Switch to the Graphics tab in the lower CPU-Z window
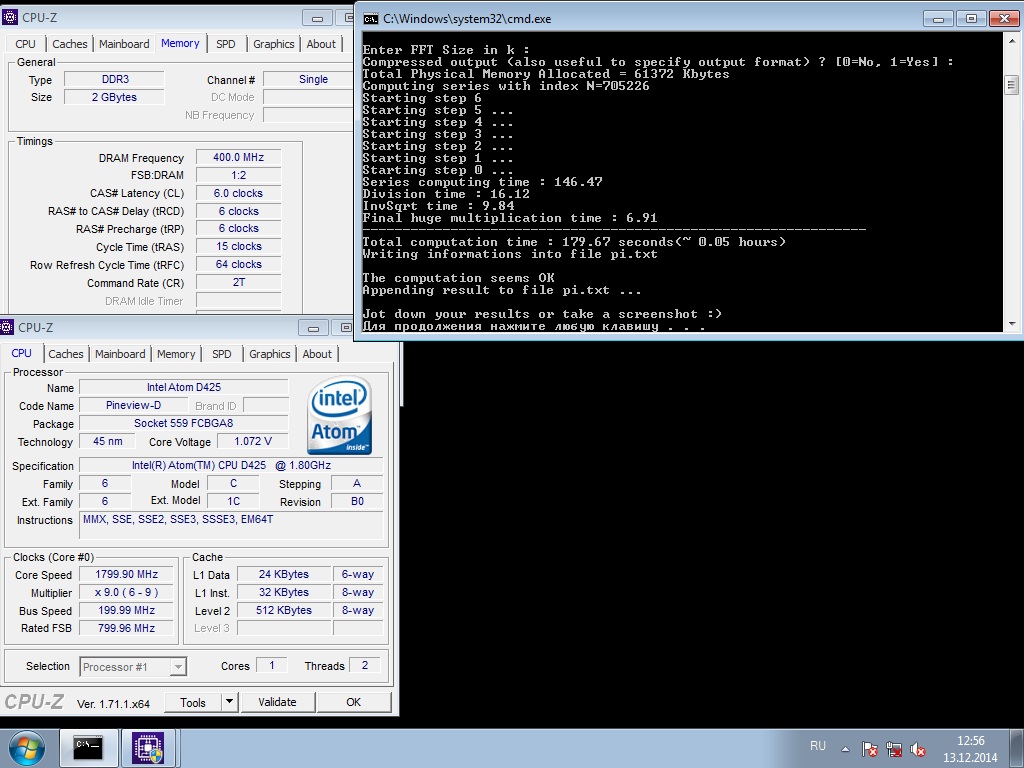The height and width of the screenshot is (768, 1024). pos(269,354)
